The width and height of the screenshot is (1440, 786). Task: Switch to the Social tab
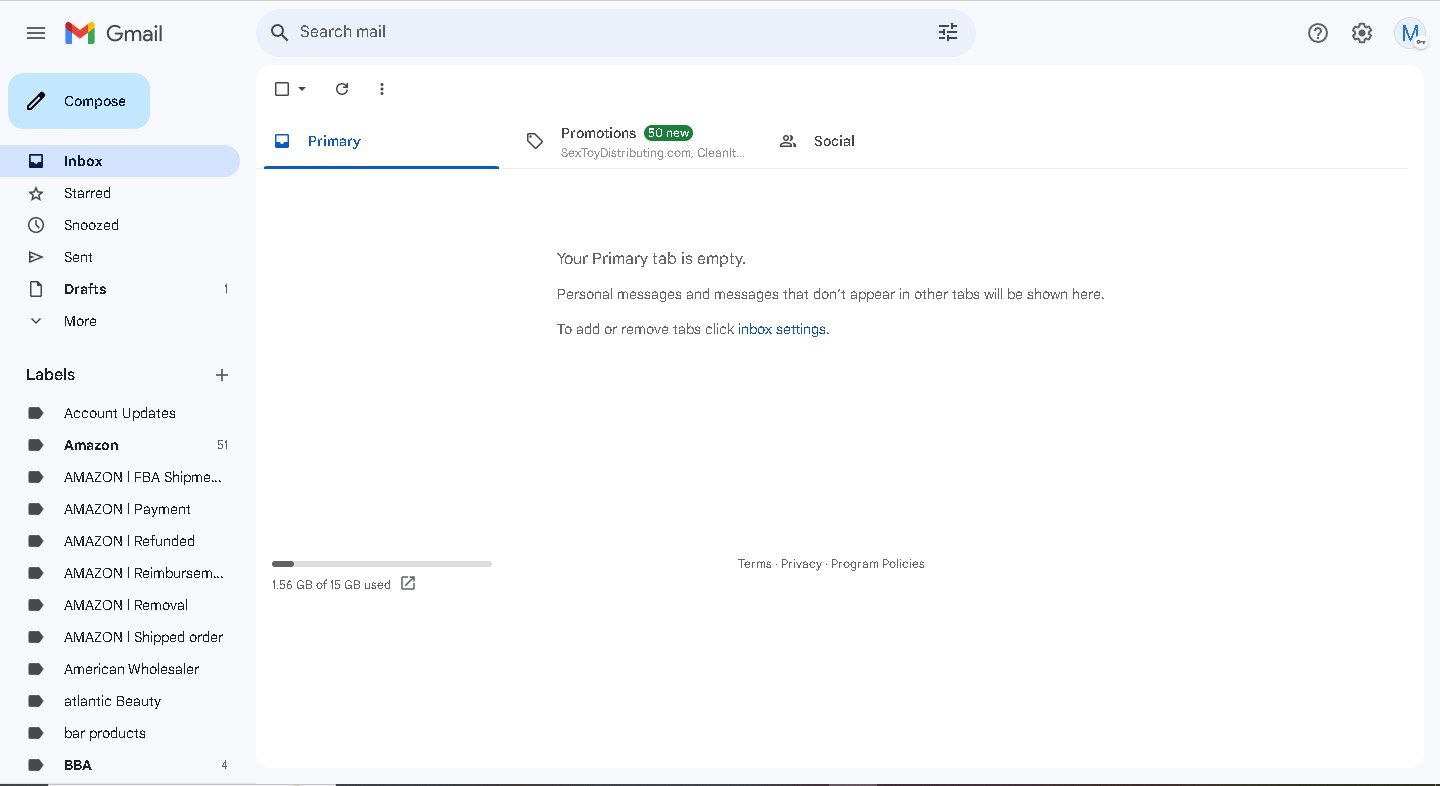pos(818,141)
